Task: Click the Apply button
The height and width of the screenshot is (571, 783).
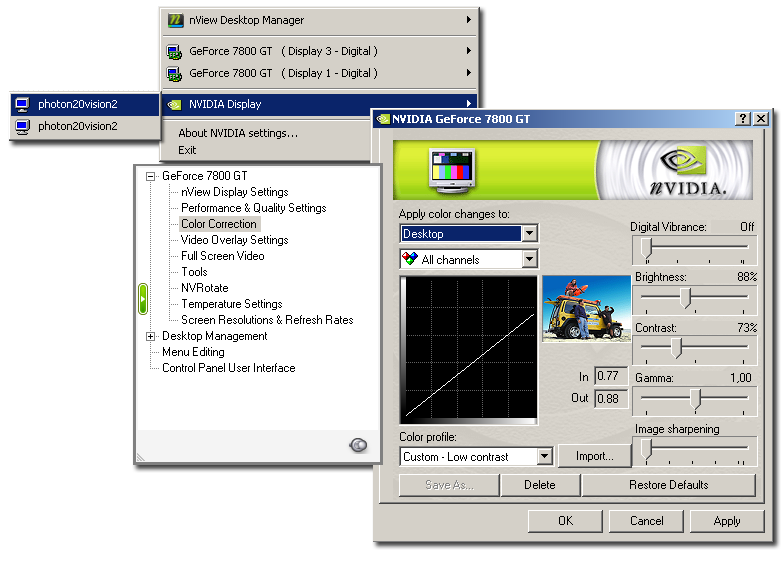Action: coord(727,521)
